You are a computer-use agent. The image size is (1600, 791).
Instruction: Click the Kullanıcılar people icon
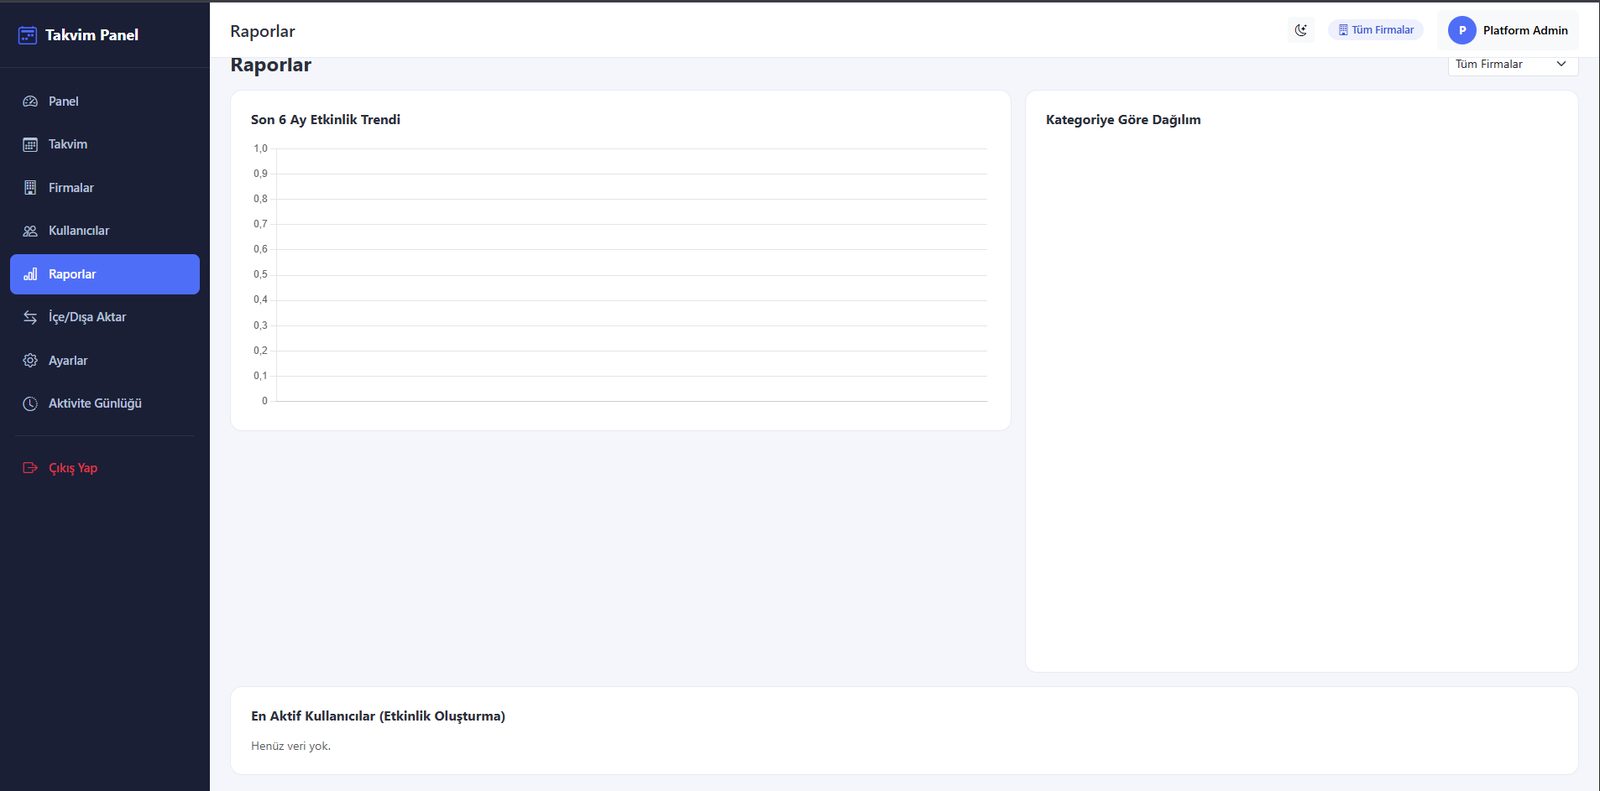[30, 231]
